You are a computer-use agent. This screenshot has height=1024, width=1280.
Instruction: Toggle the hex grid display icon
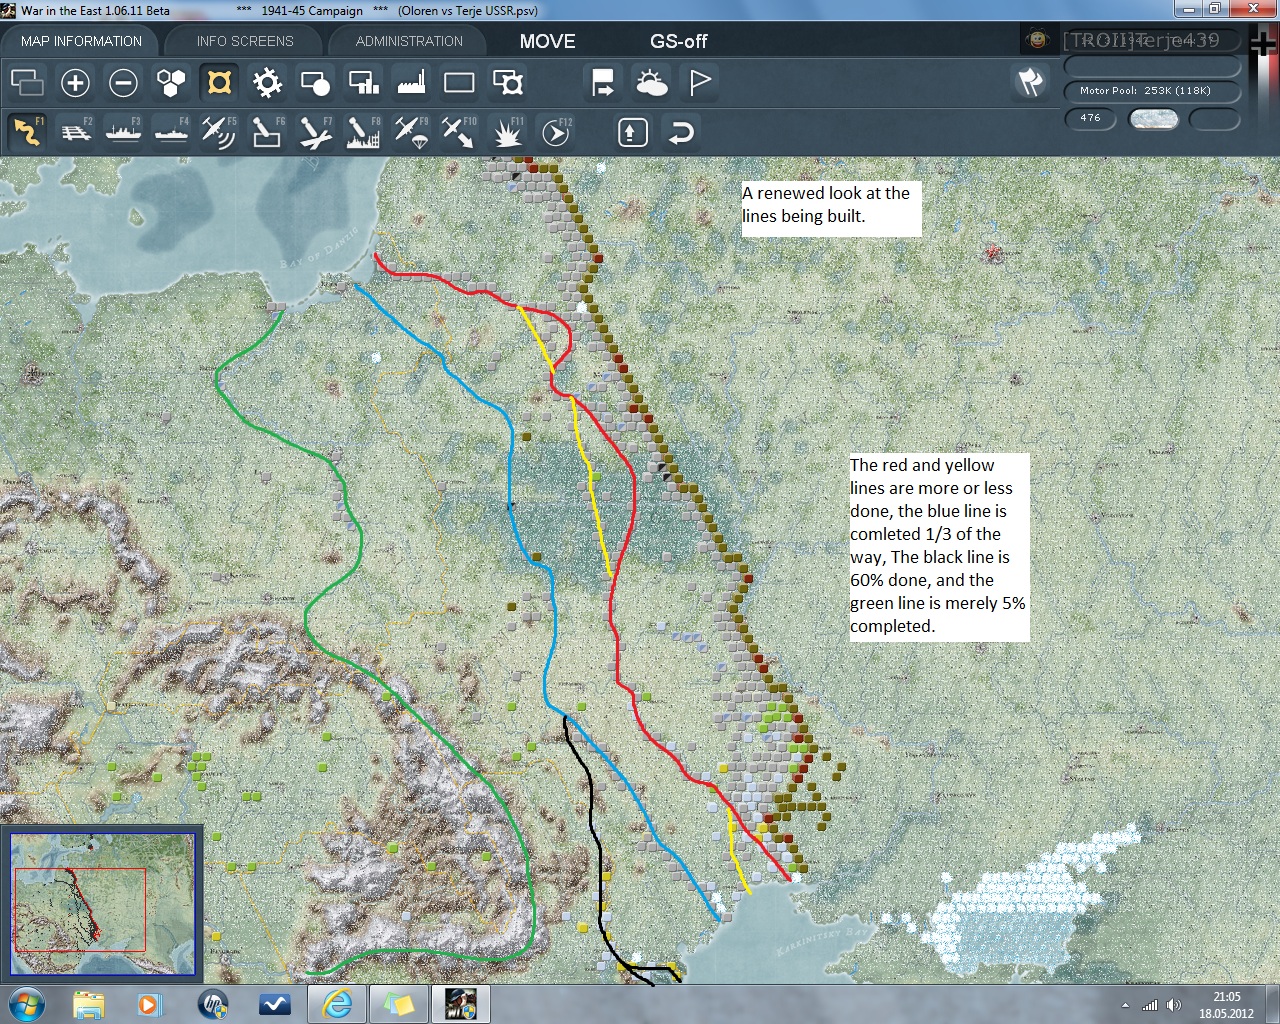coord(171,82)
